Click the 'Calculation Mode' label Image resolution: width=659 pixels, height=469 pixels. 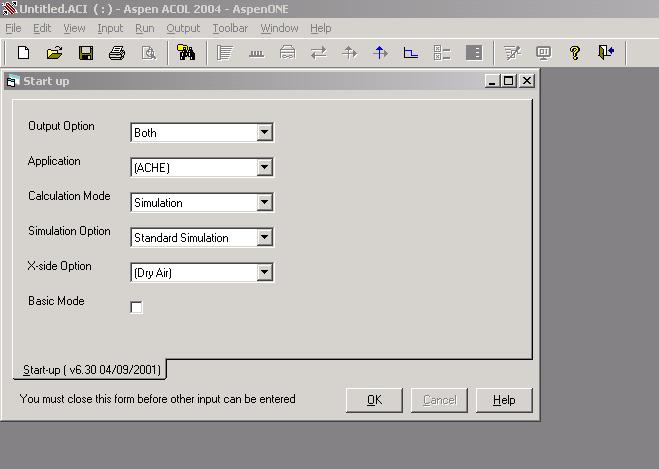tap(69, 196)
